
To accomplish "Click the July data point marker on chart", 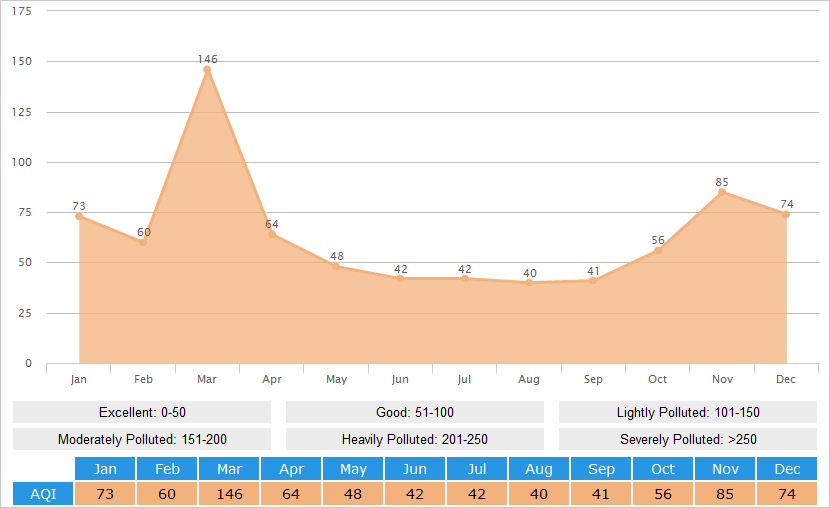I will (465, 278).
